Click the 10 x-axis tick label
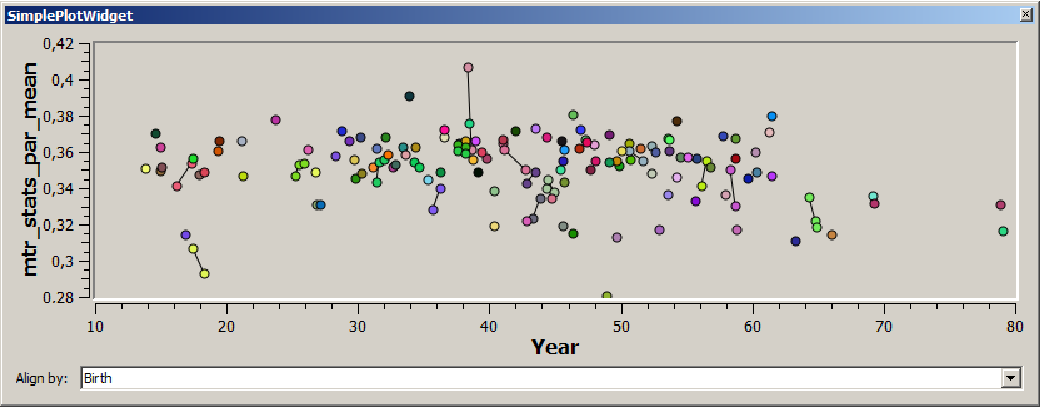This screenshot has height=407, width=1040. (96, 327)
